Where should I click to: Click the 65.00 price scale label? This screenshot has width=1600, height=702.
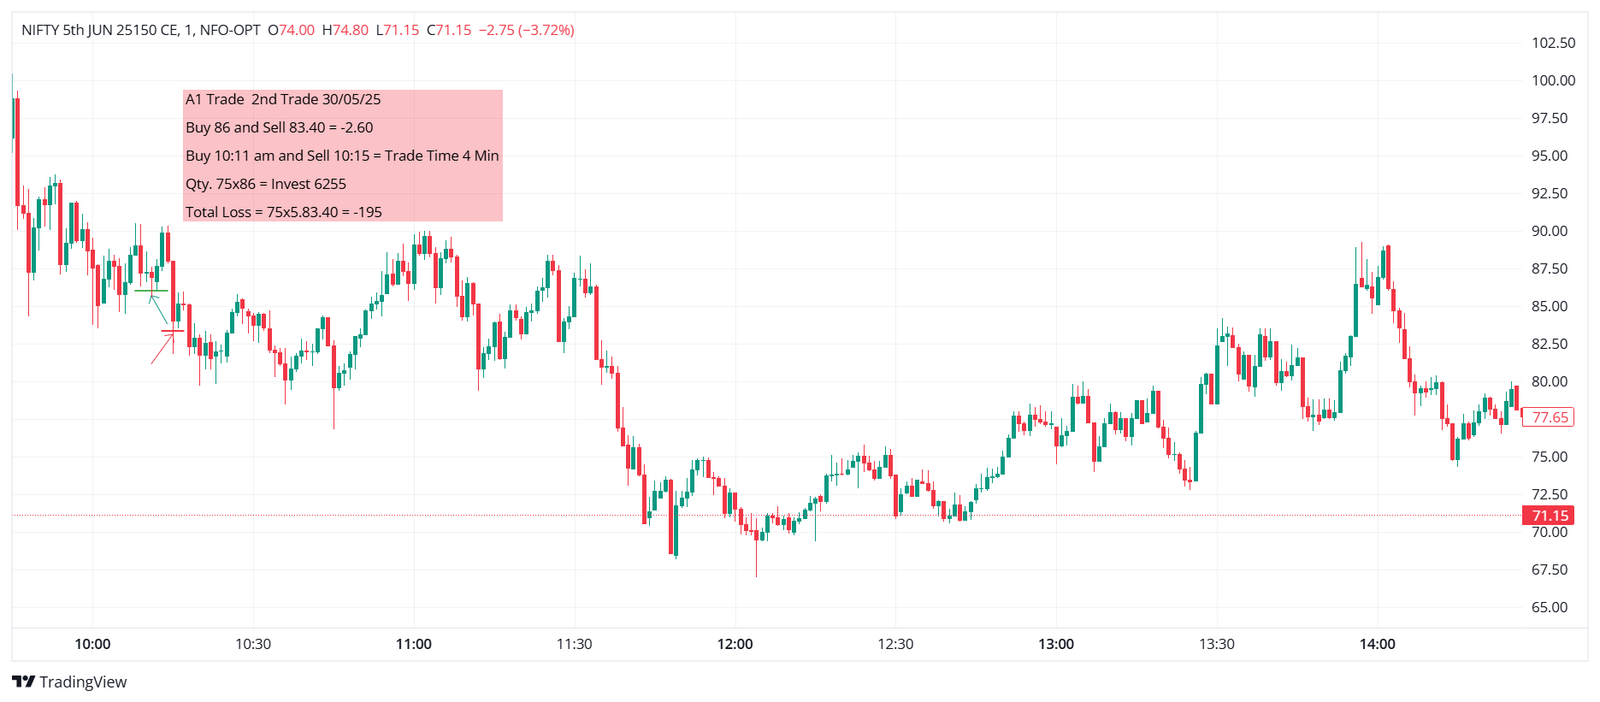1550,607
